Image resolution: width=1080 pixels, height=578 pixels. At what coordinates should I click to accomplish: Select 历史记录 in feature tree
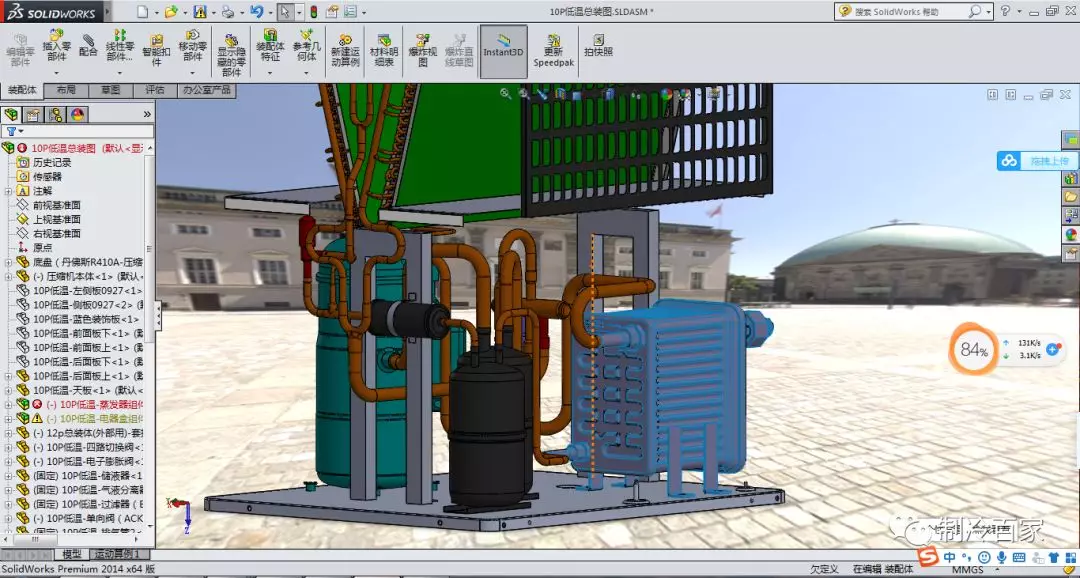point(52,163)
